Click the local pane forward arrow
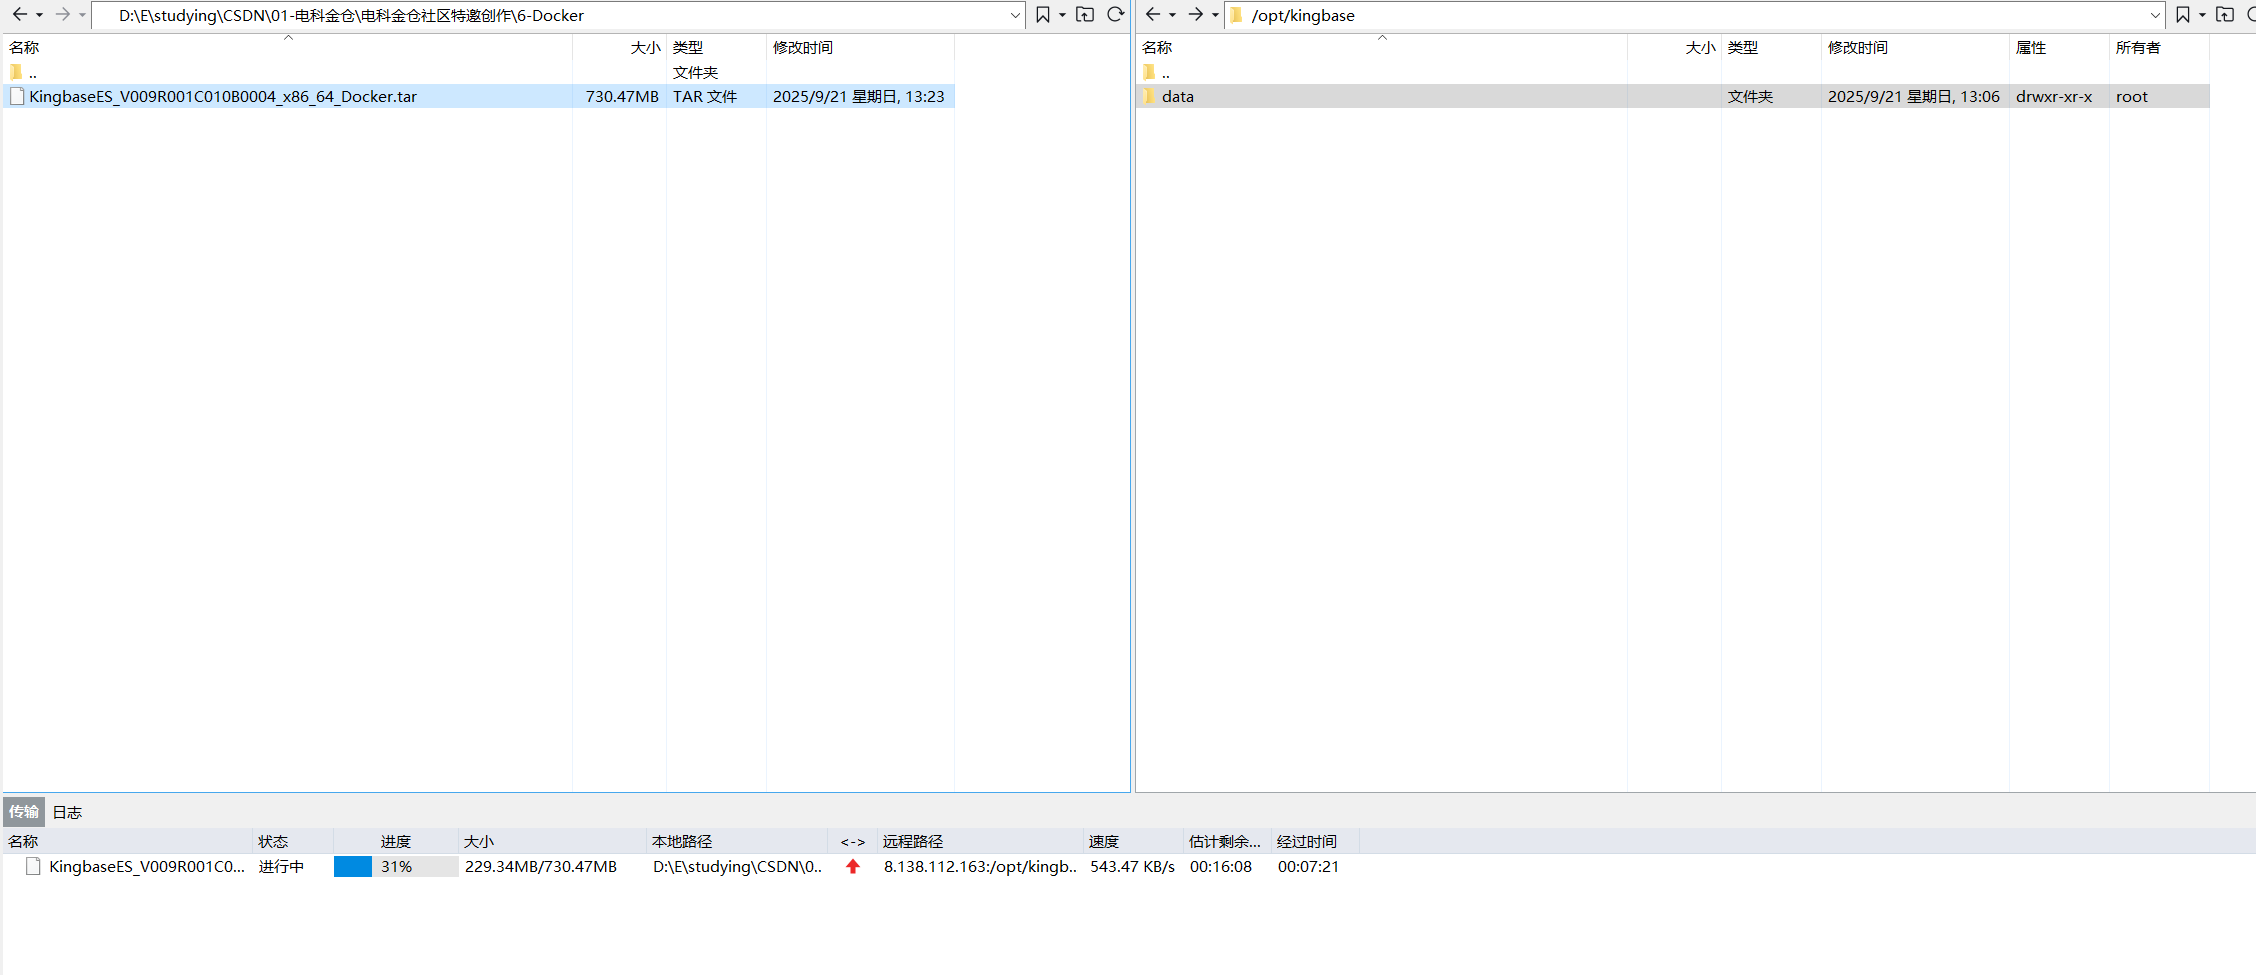The height and width of the screenshot is (975, 2256). click(x=62, y=14)
